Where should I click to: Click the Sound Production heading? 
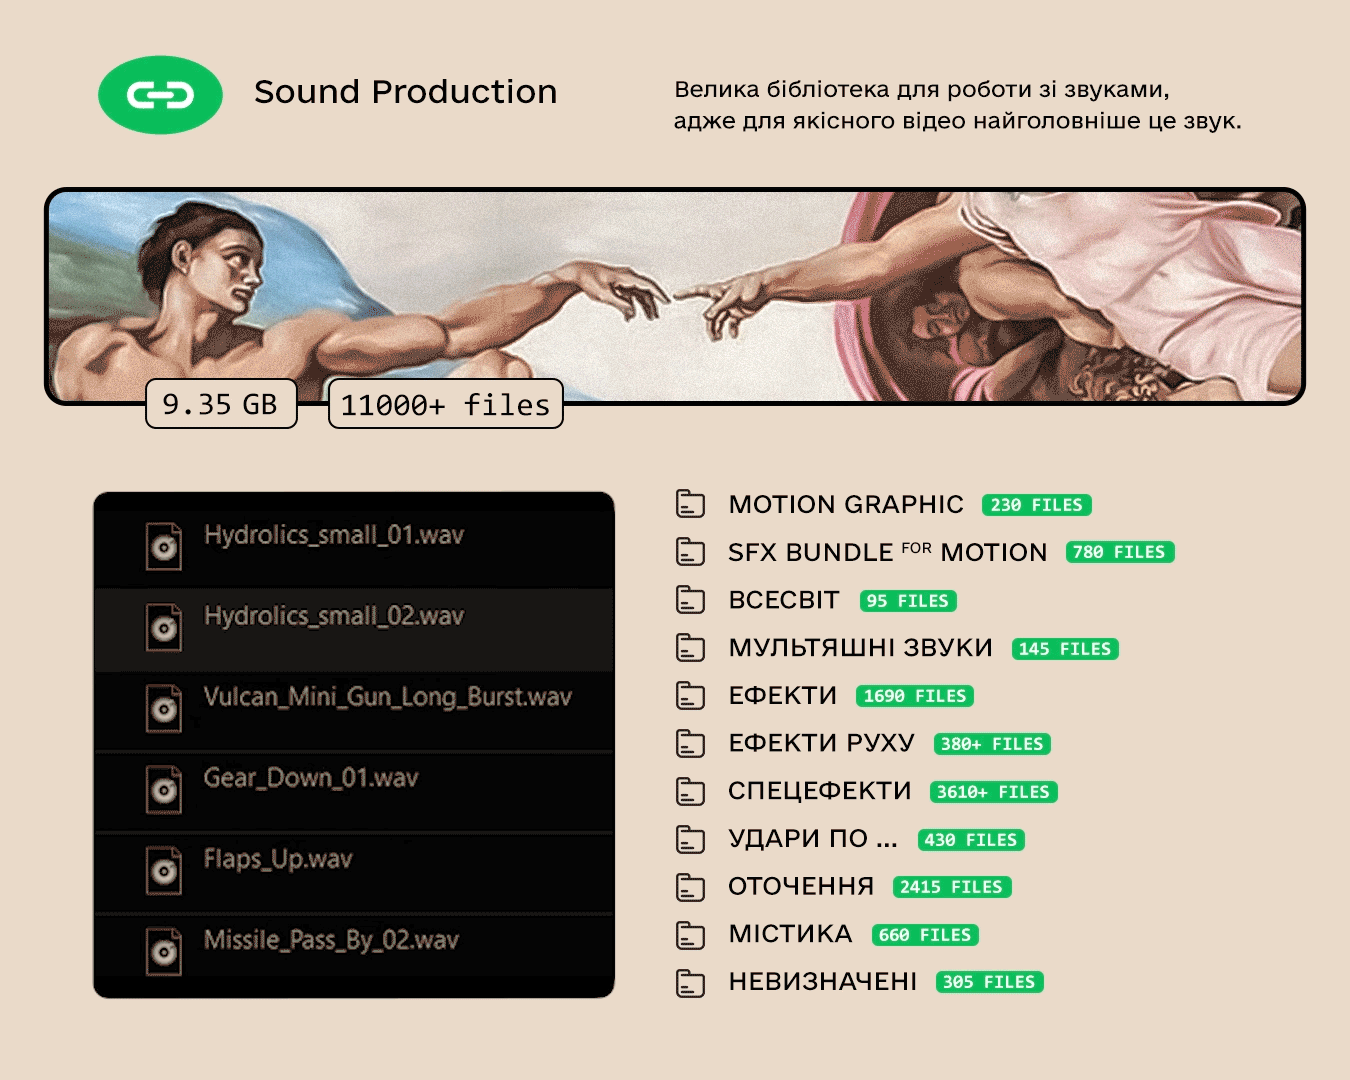point(405,92)
